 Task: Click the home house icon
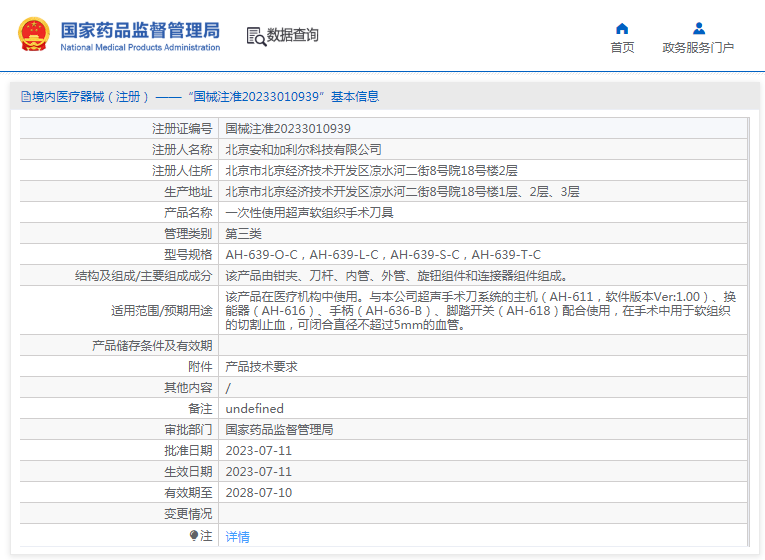pyautogui.click(x=622, y=29)
